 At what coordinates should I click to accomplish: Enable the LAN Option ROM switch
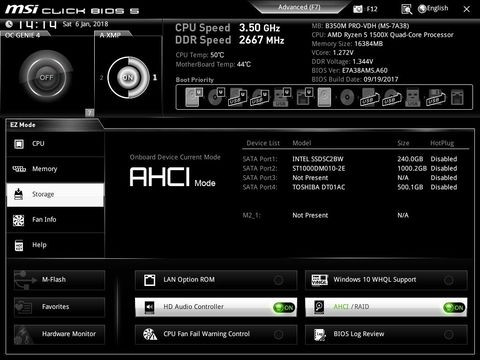coord(278,280)
